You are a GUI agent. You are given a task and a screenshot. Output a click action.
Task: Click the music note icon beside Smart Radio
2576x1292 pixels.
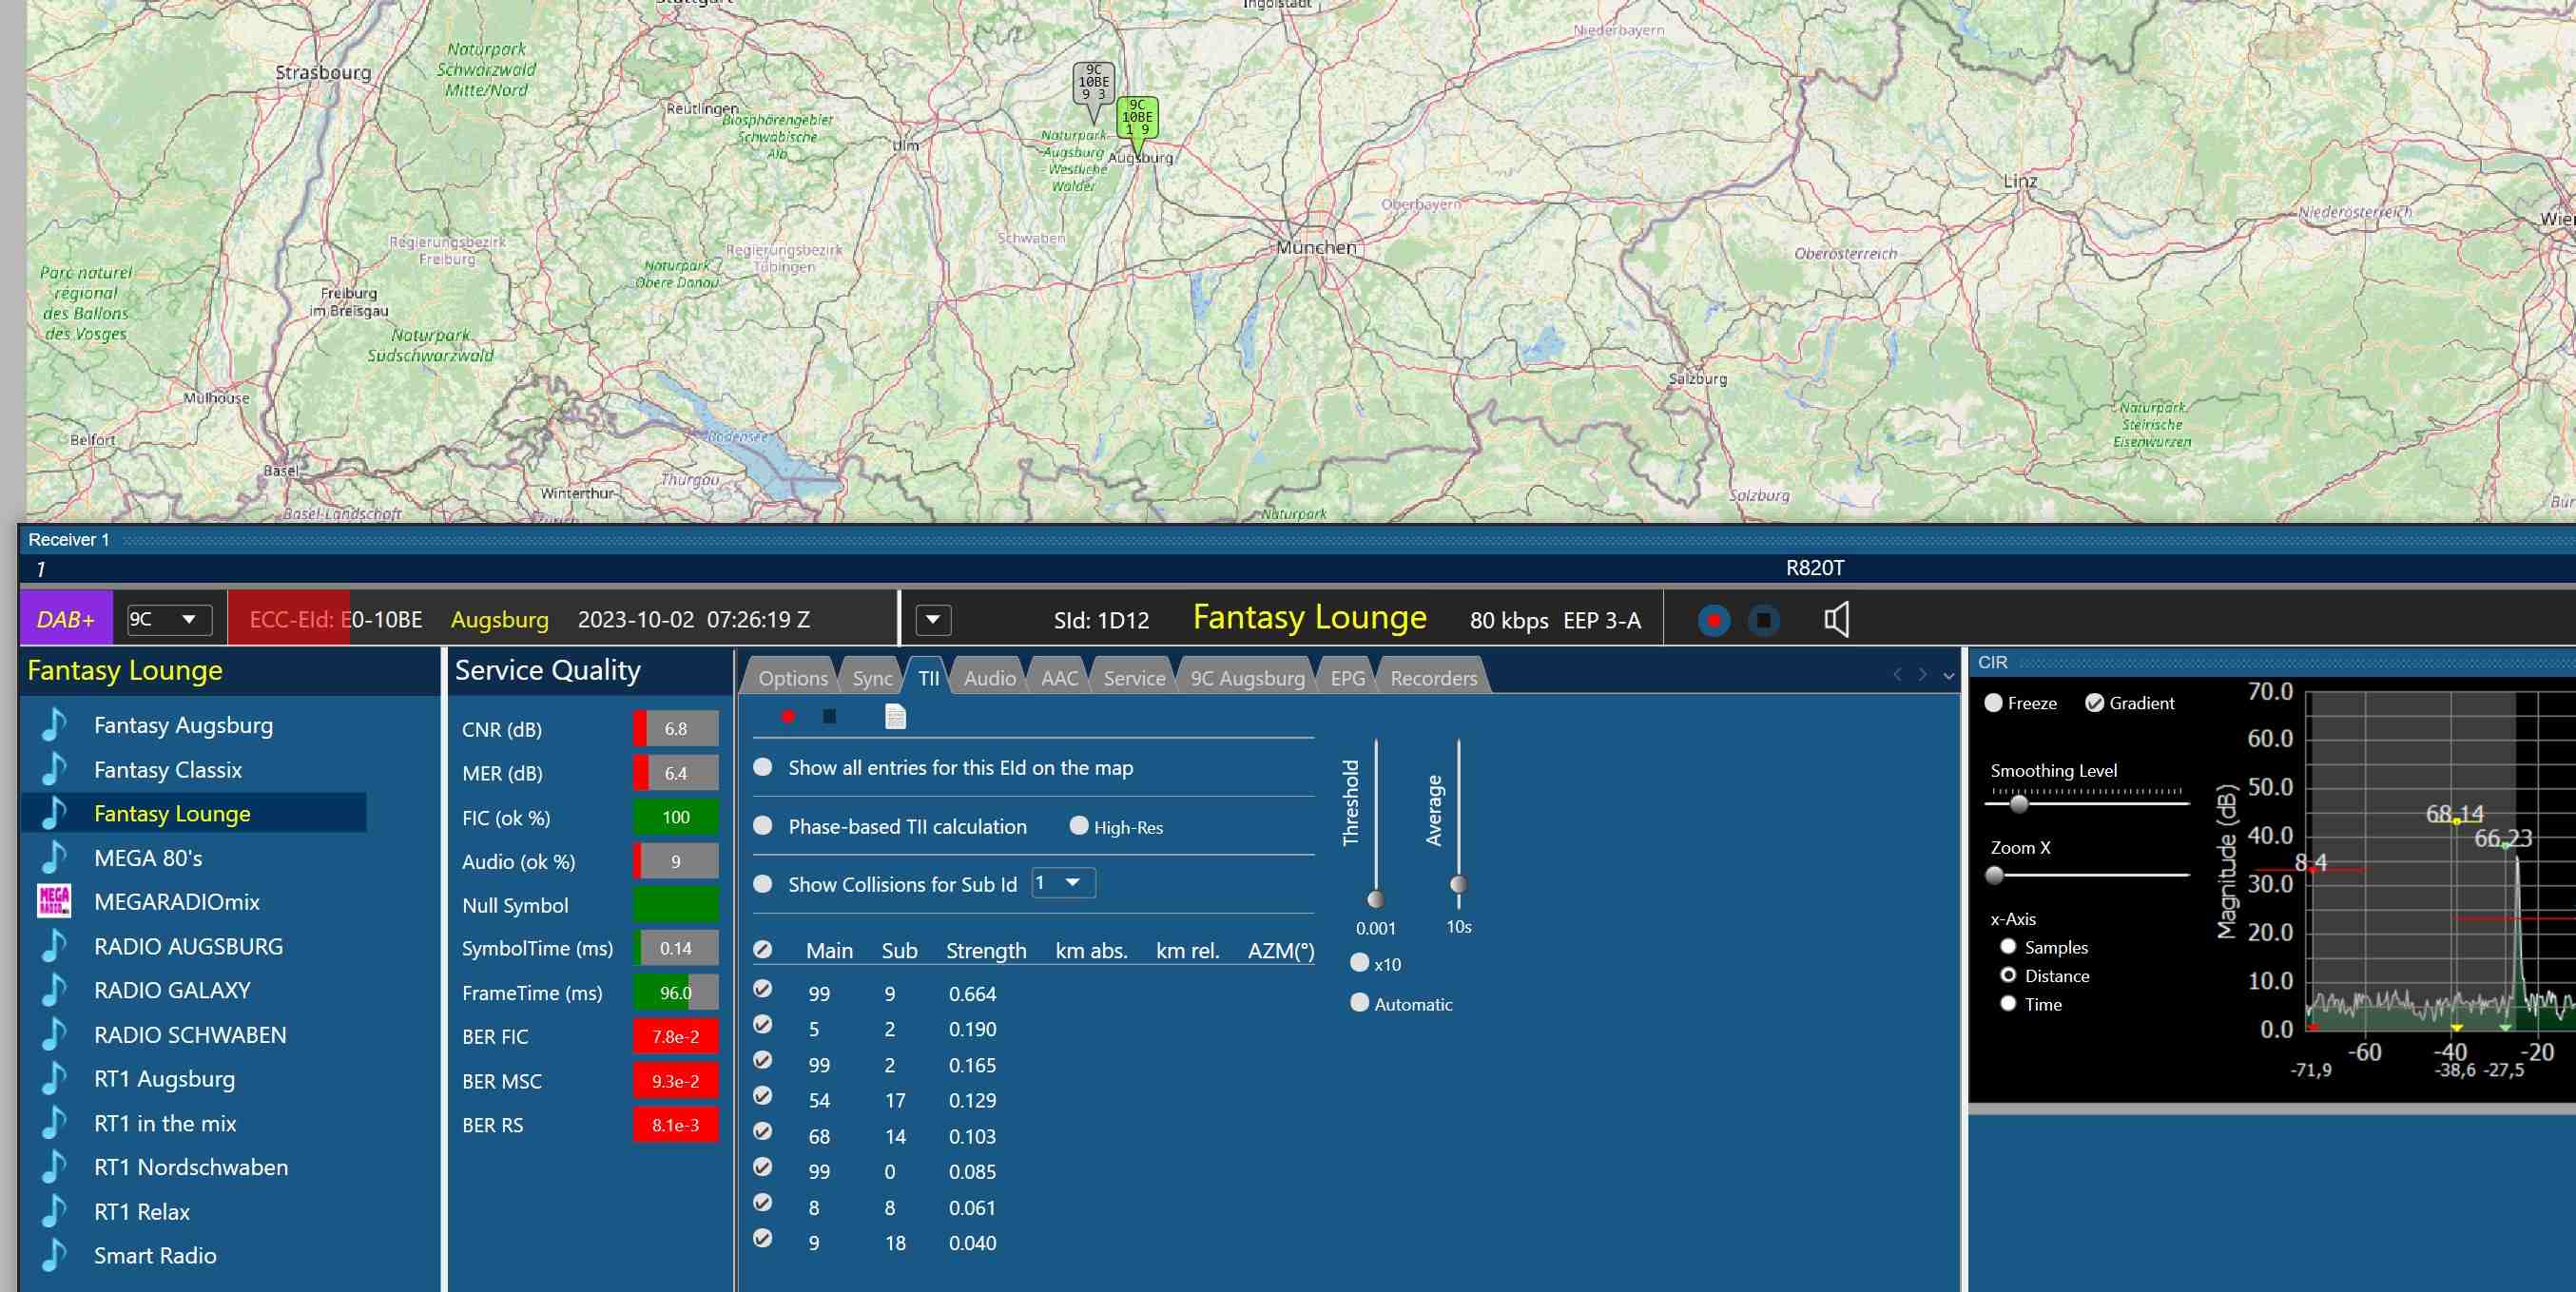click(x=54, y=1255)
